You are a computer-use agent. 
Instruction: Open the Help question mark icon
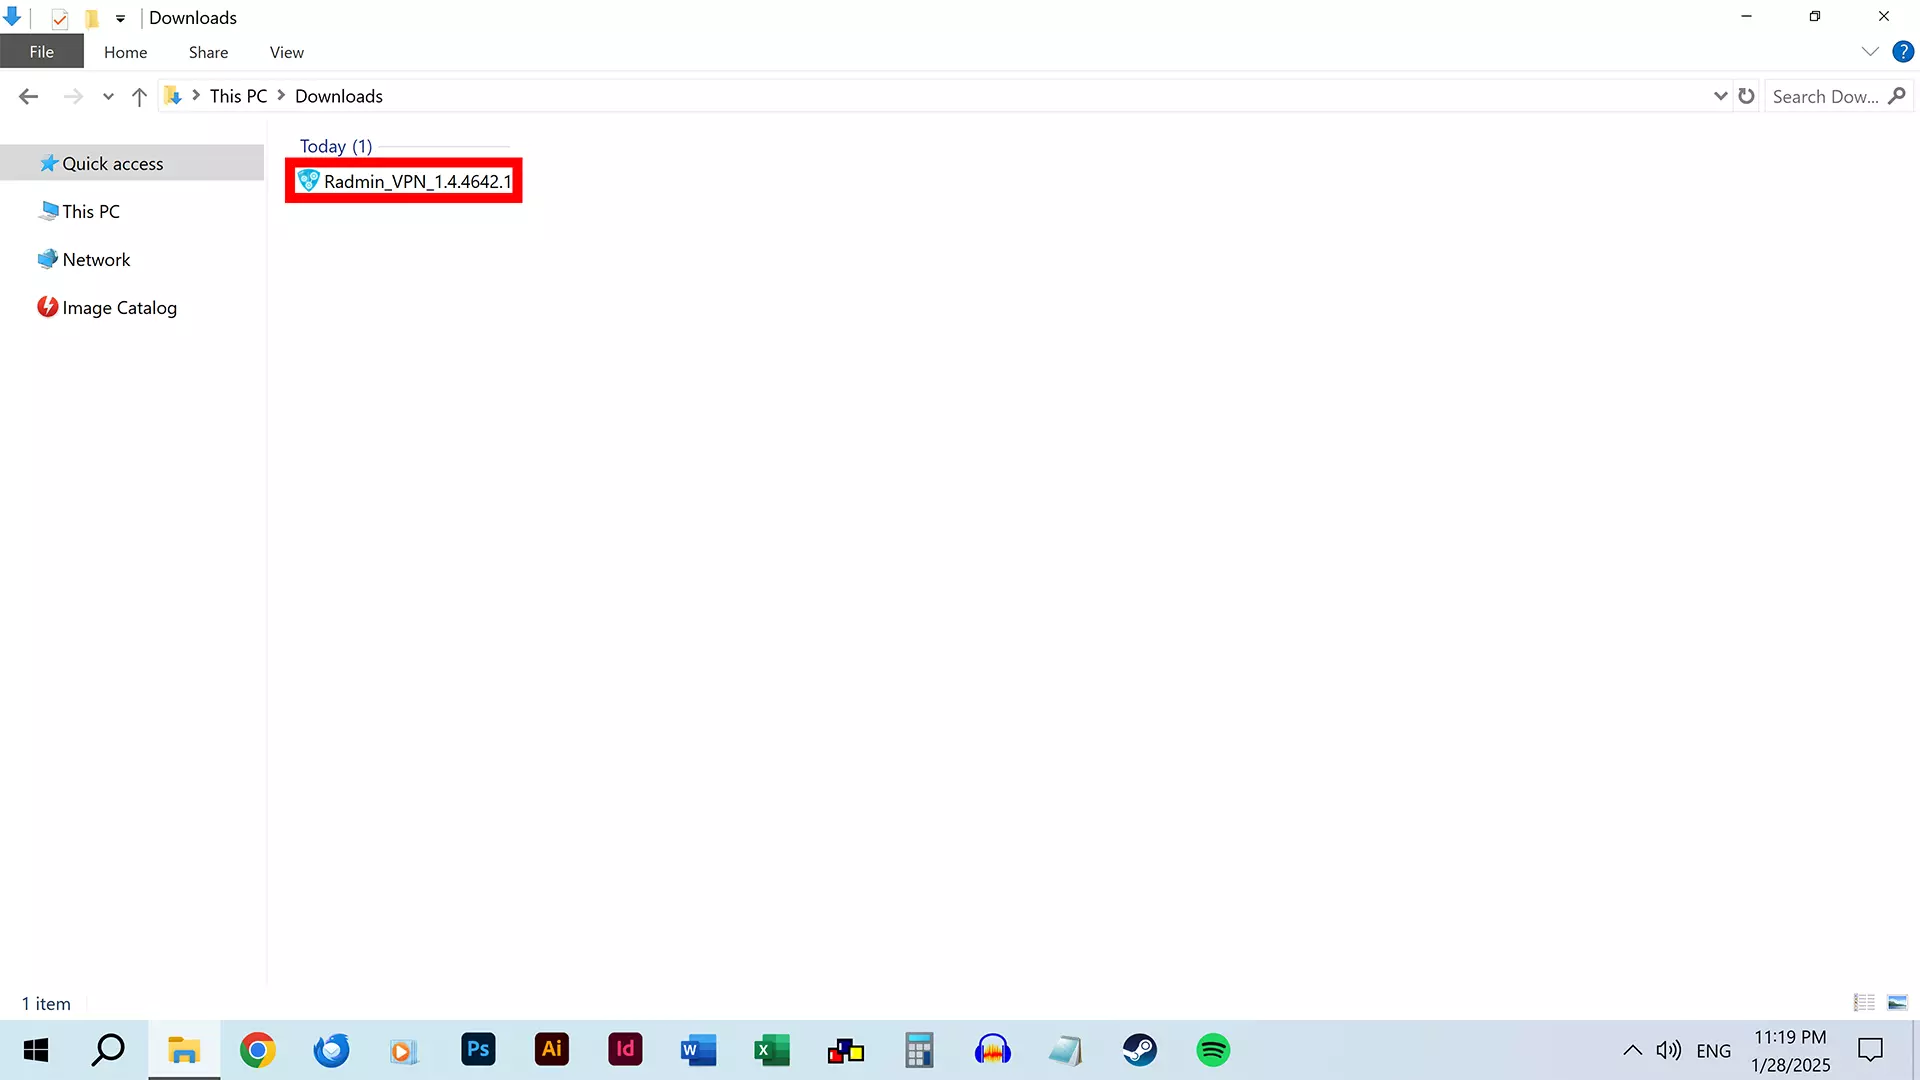1902,52
